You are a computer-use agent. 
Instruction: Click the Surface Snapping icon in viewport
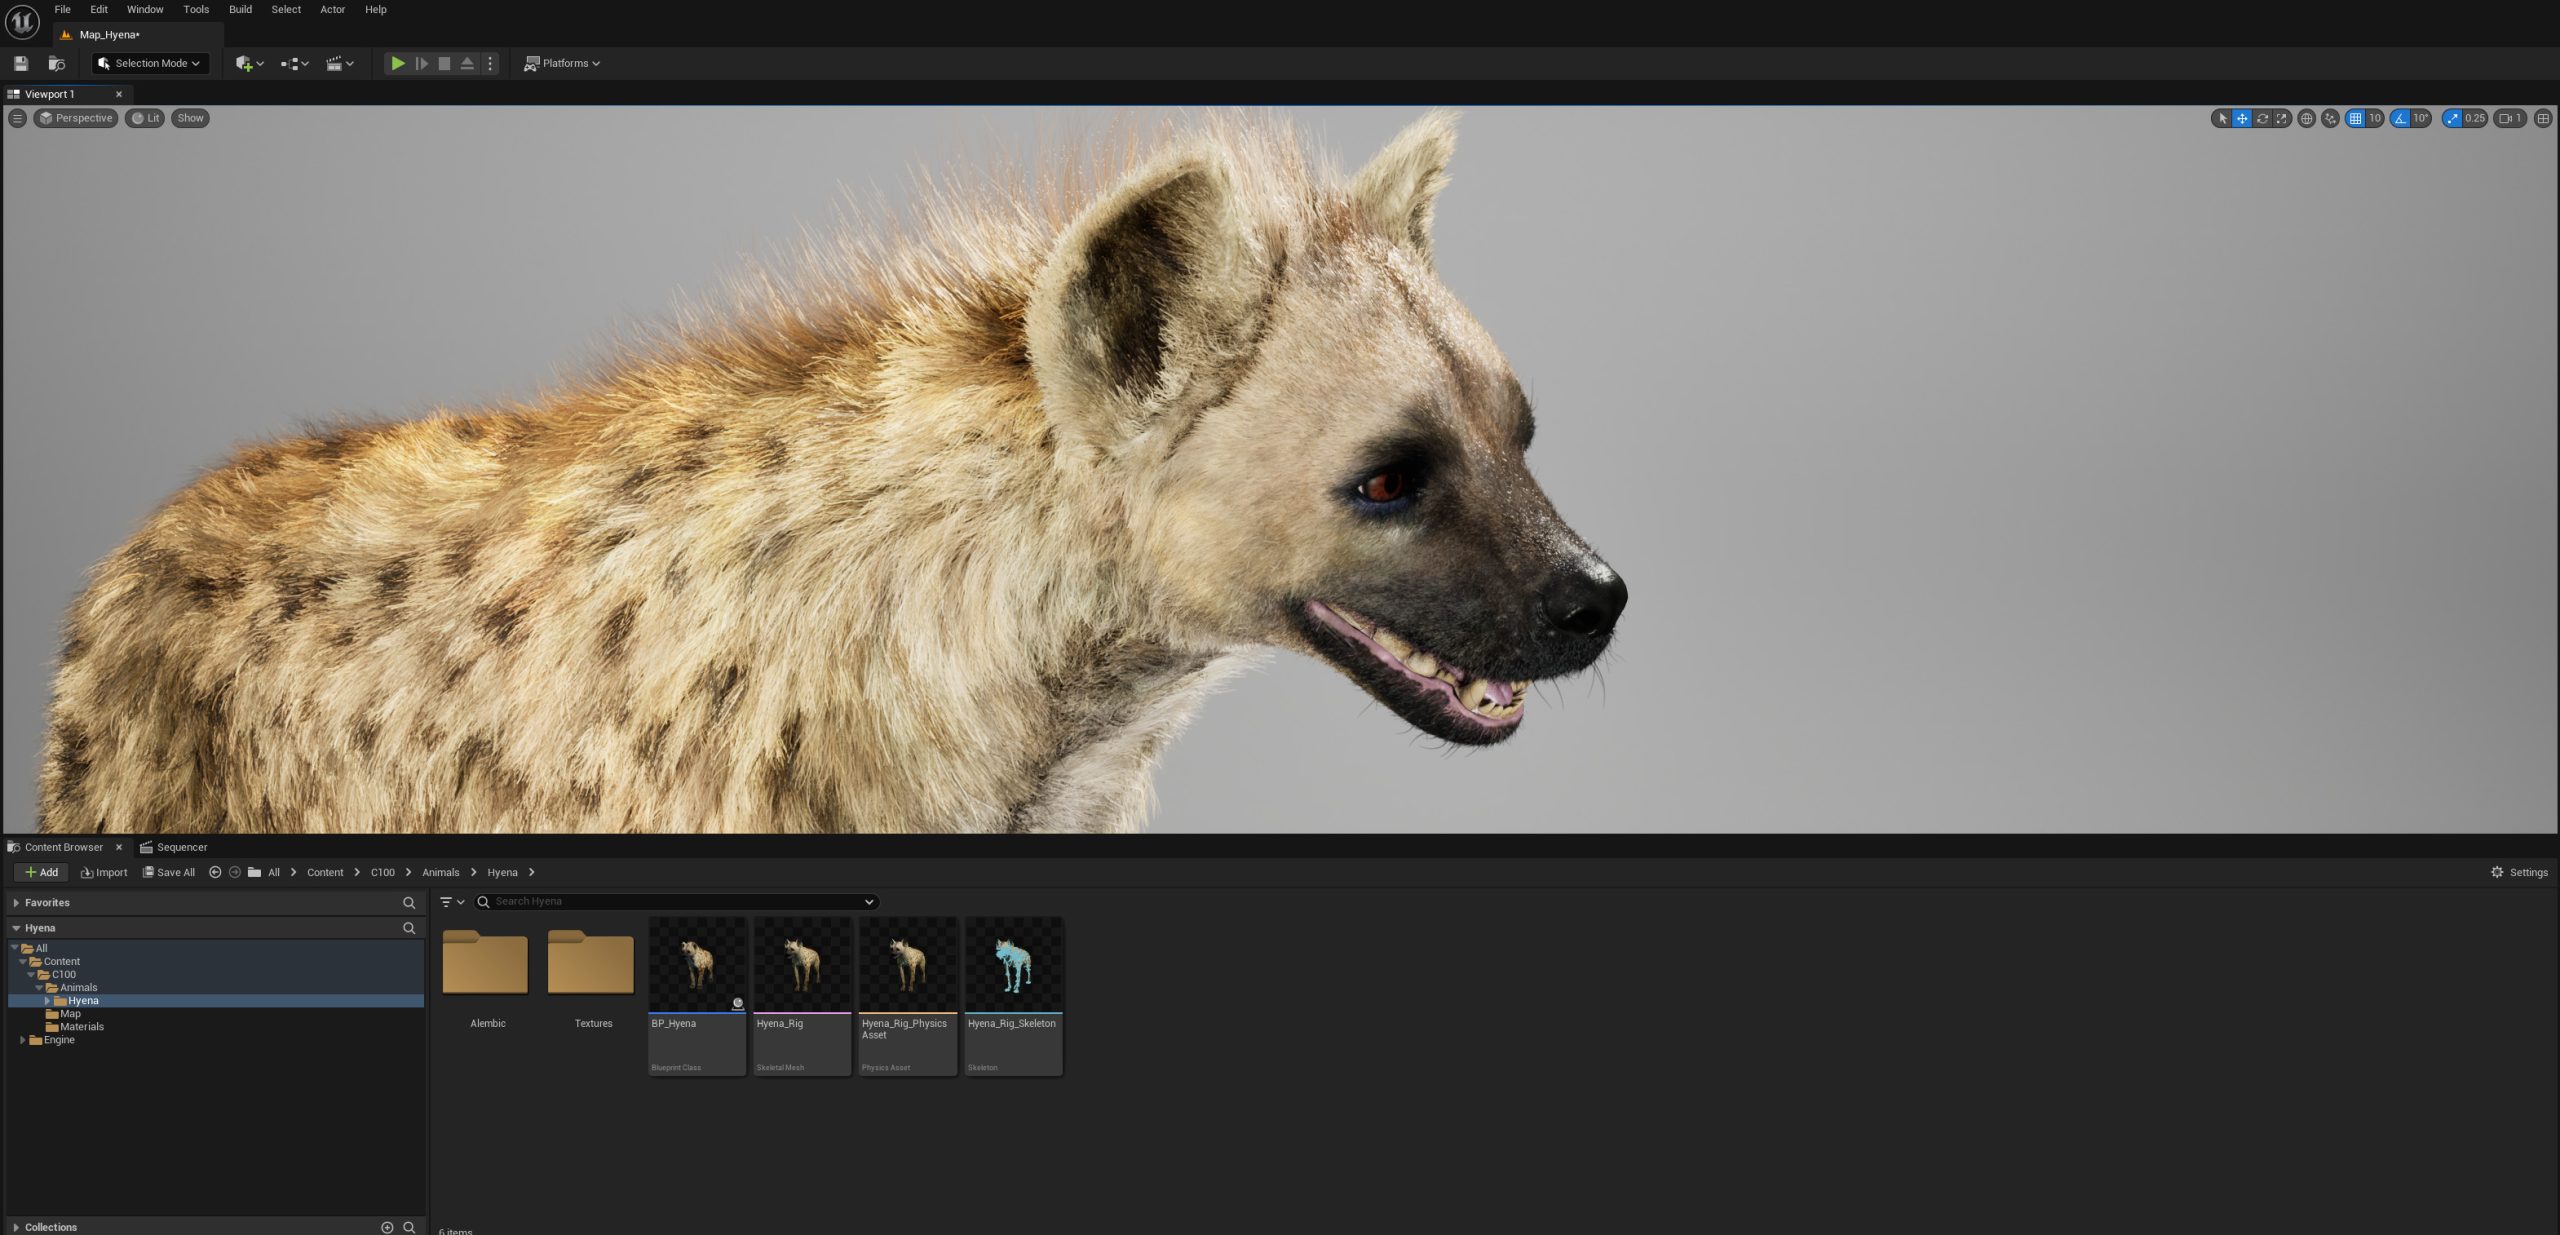coord(2330,118)
